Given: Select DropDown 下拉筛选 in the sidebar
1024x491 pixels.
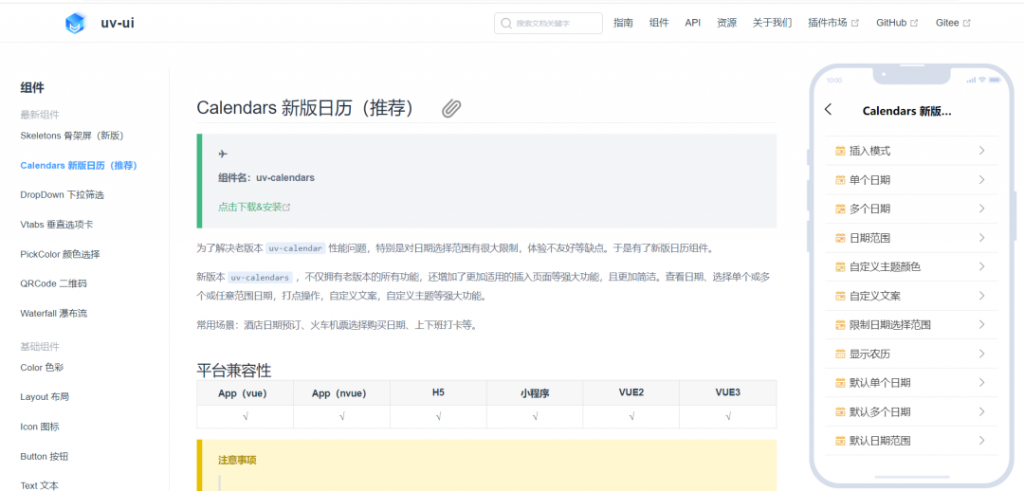Looking at the screenshot, I should (x=62, y=195).
